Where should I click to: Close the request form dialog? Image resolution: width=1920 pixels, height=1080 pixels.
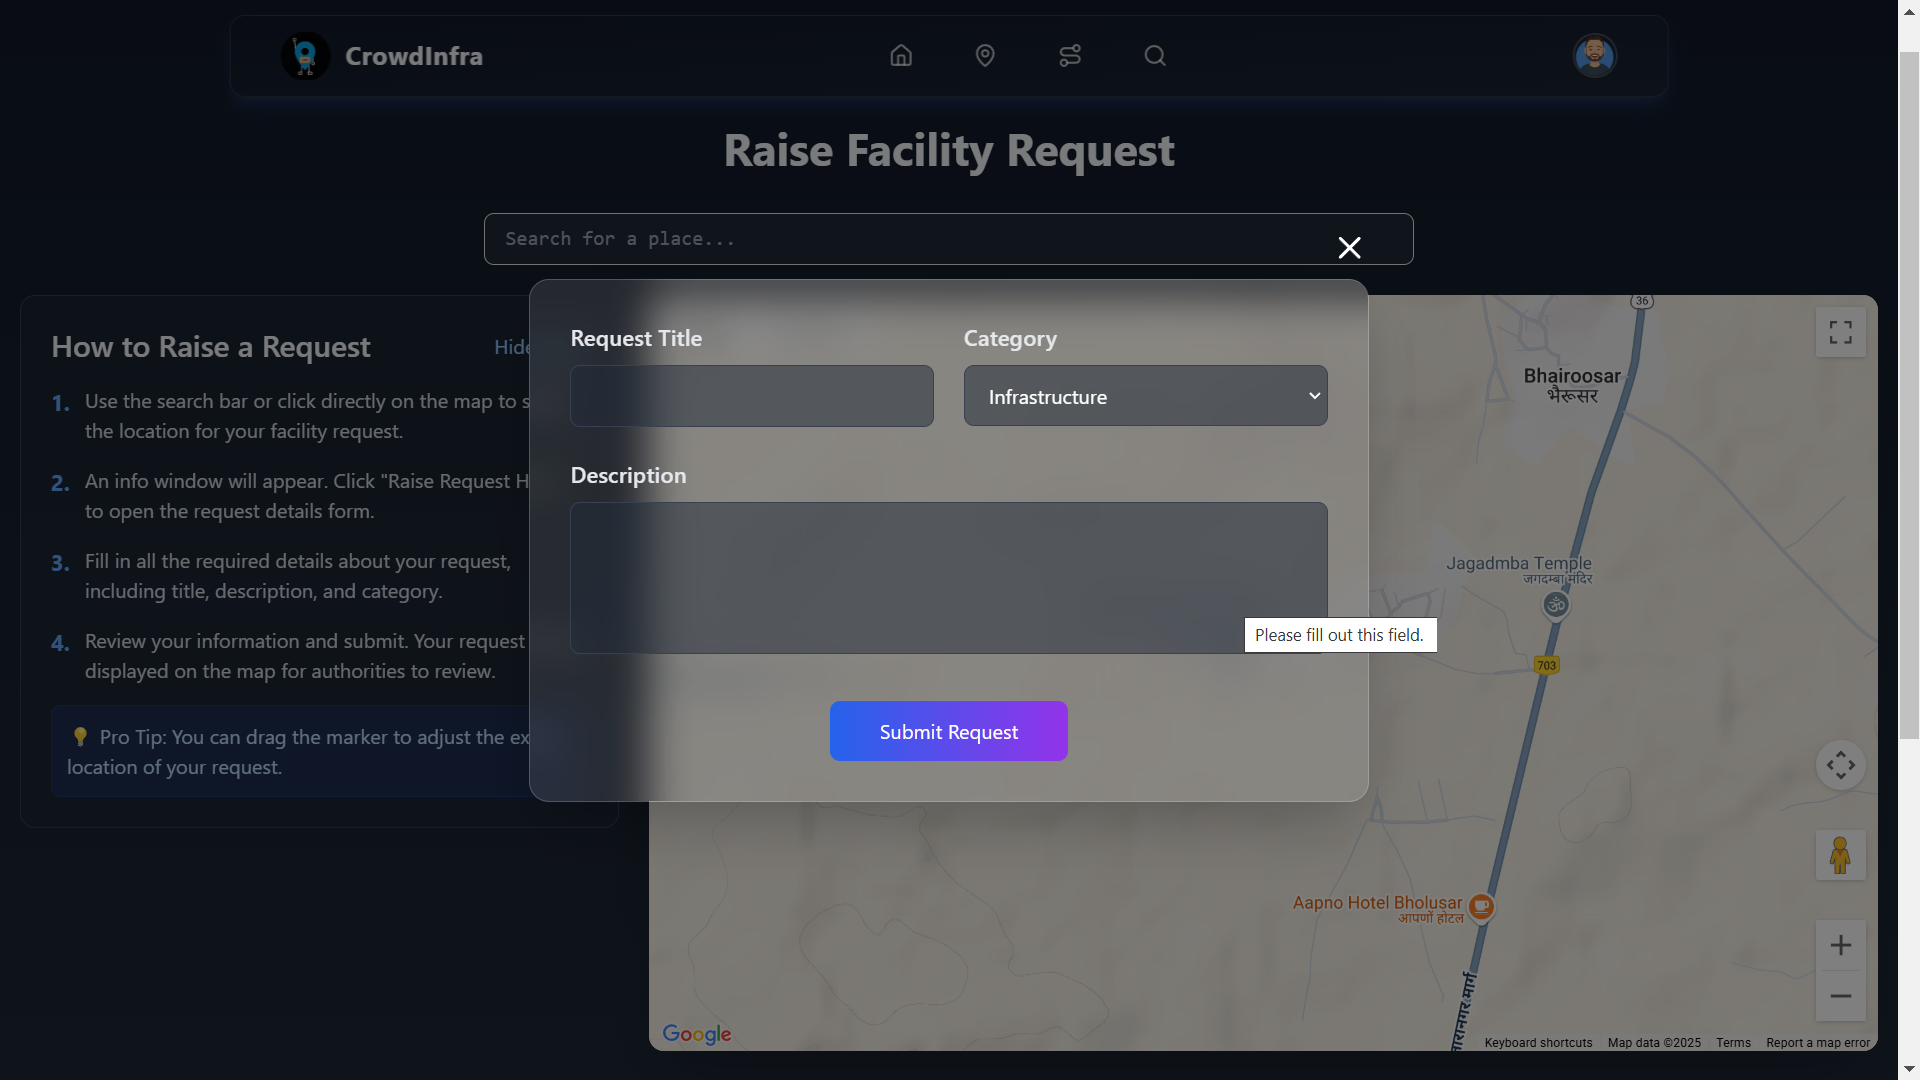(1349, 248)
